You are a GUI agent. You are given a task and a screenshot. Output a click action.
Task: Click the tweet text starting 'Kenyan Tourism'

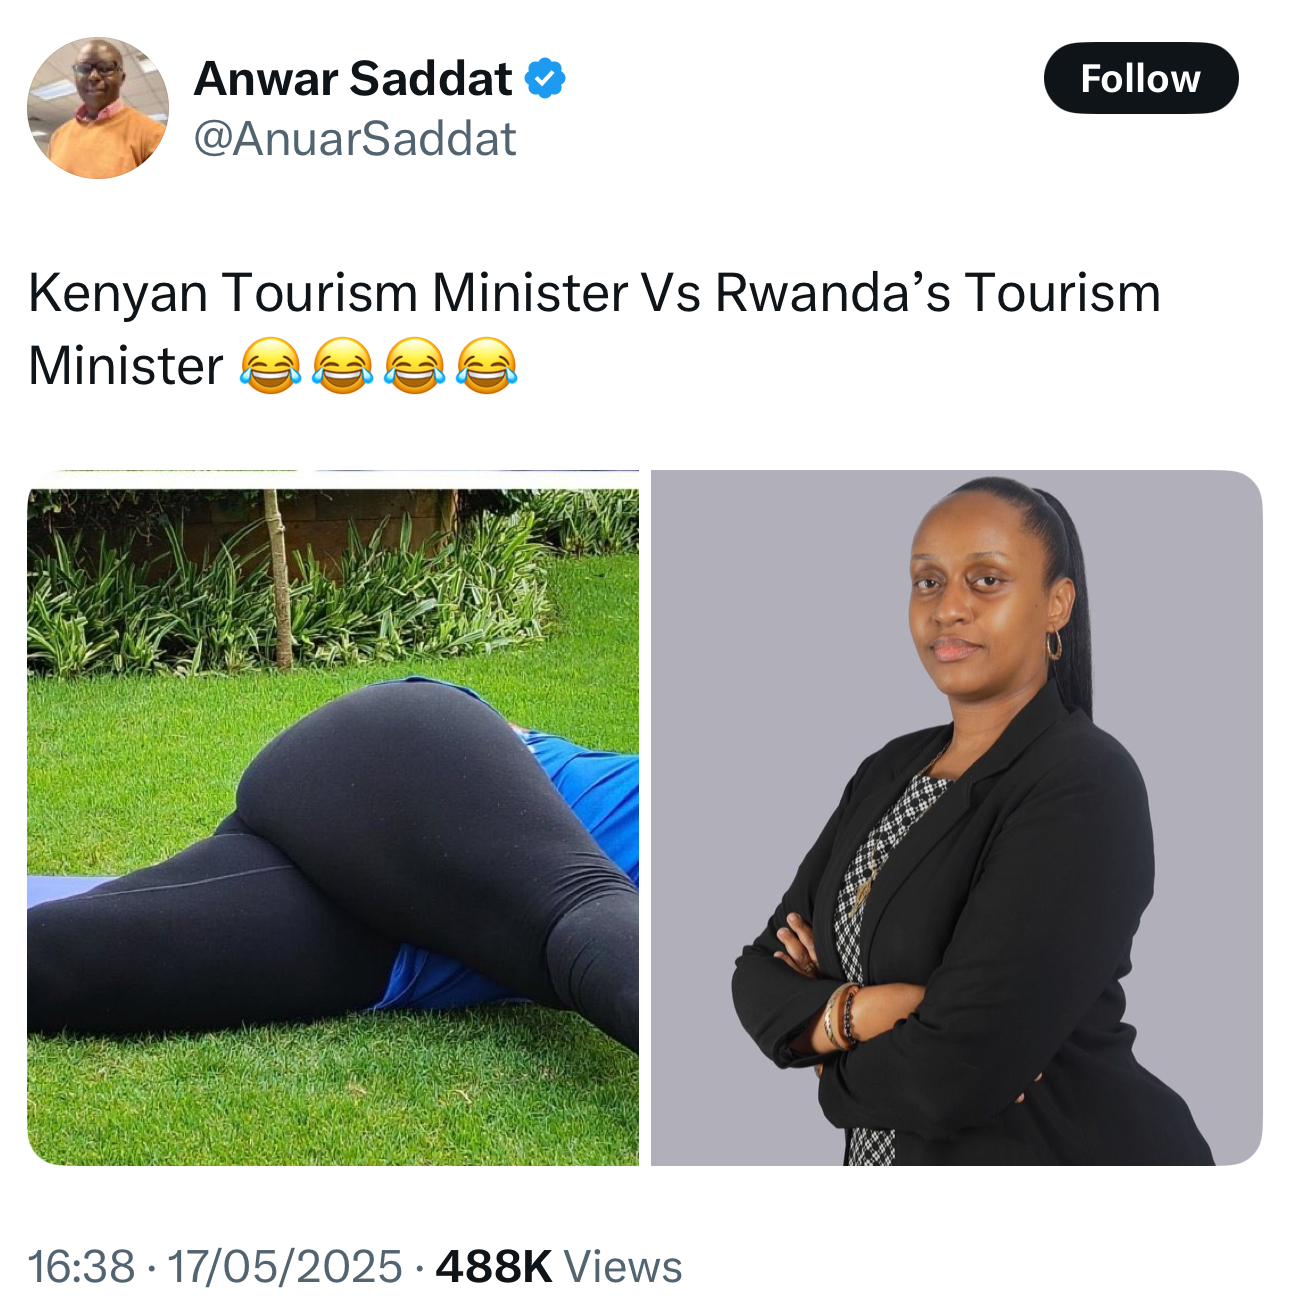click(x=594, y=329)
